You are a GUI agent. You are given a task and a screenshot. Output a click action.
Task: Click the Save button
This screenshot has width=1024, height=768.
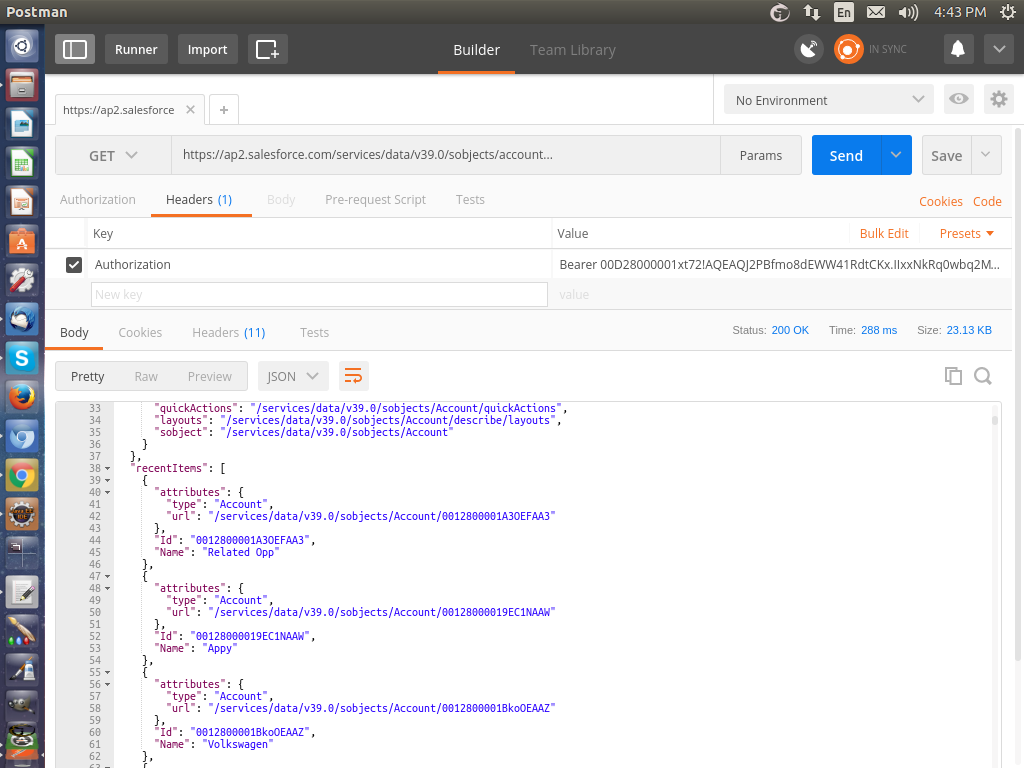tap(946, 155)
